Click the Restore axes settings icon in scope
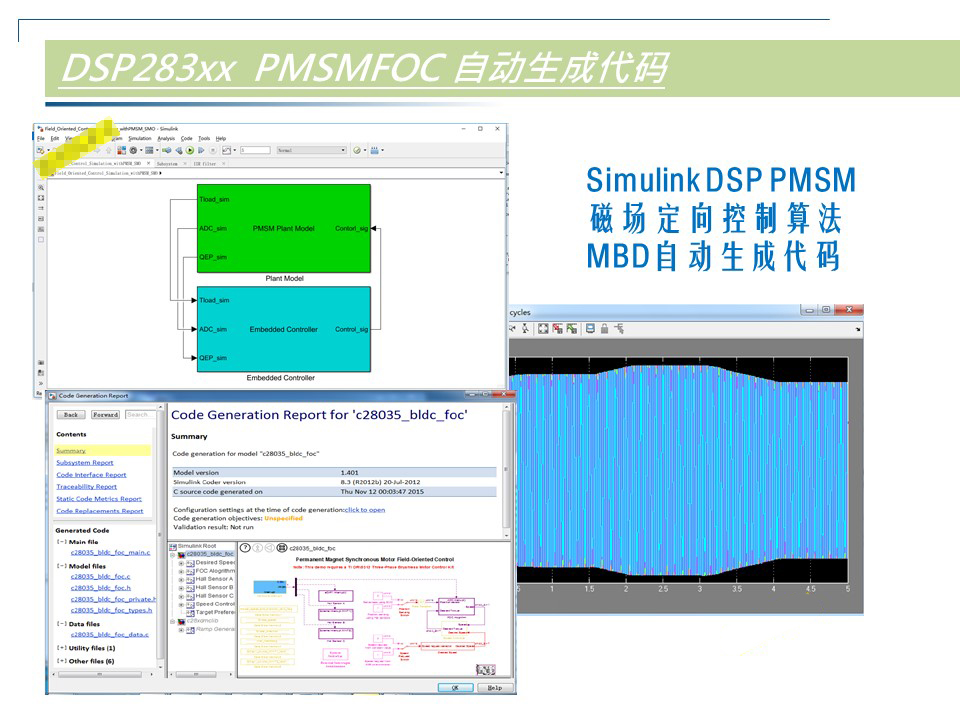 572,329
